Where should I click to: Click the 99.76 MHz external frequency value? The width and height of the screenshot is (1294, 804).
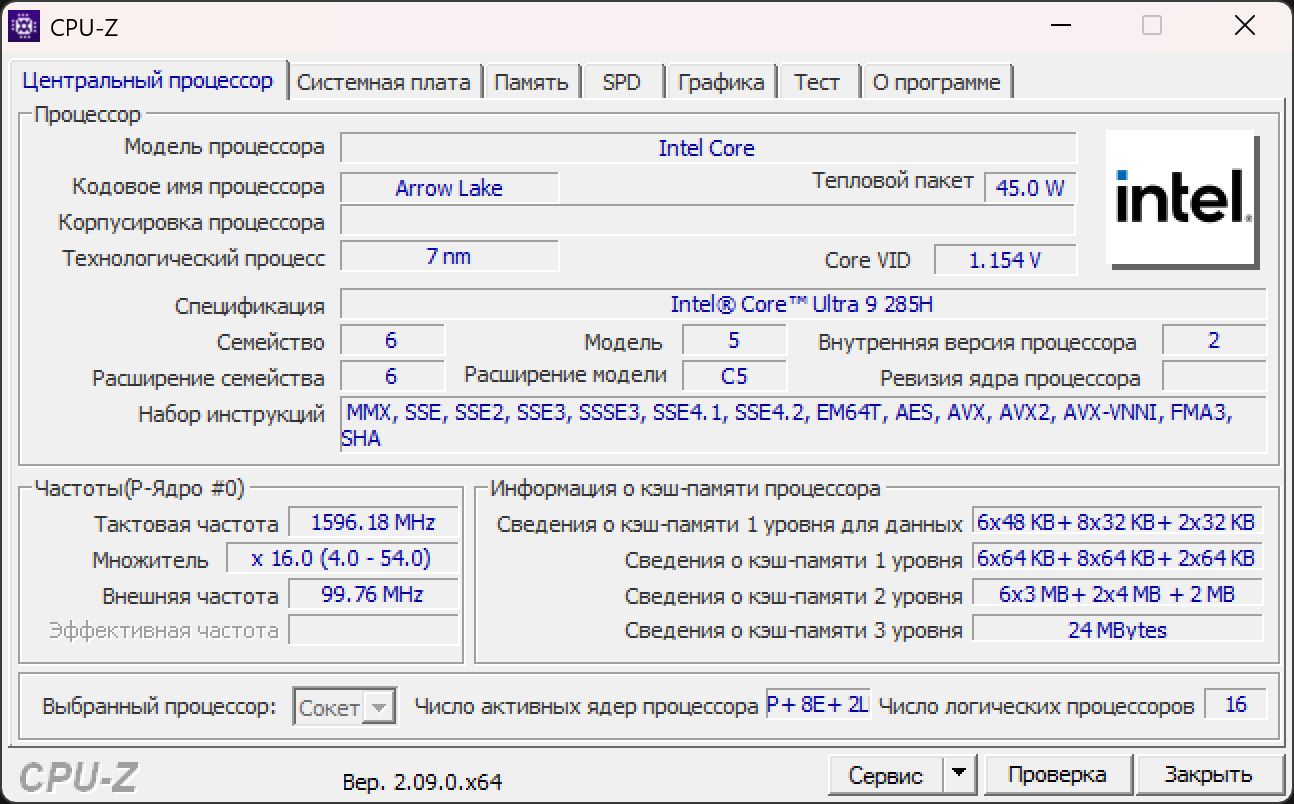click(x=373, y=594)
